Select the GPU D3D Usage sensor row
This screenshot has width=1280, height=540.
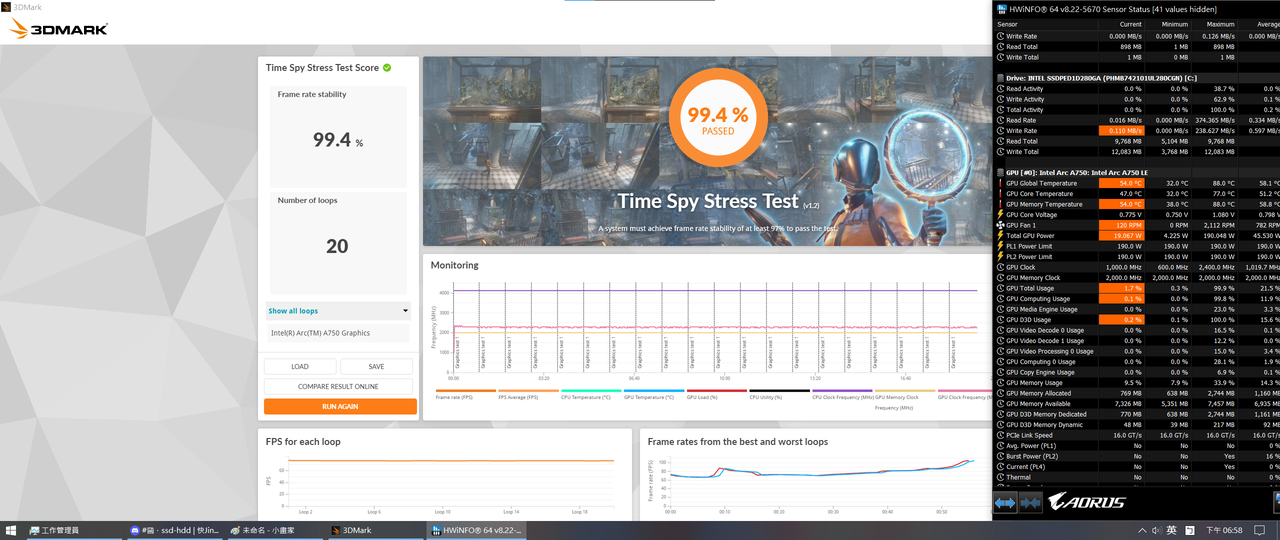click(1138, 320)
